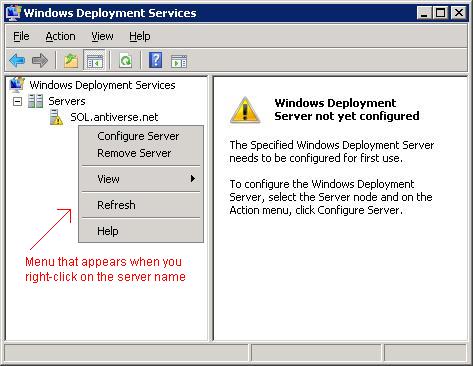
Task: Click the Windows Deployment Services root icon
Action: (17, 85)
